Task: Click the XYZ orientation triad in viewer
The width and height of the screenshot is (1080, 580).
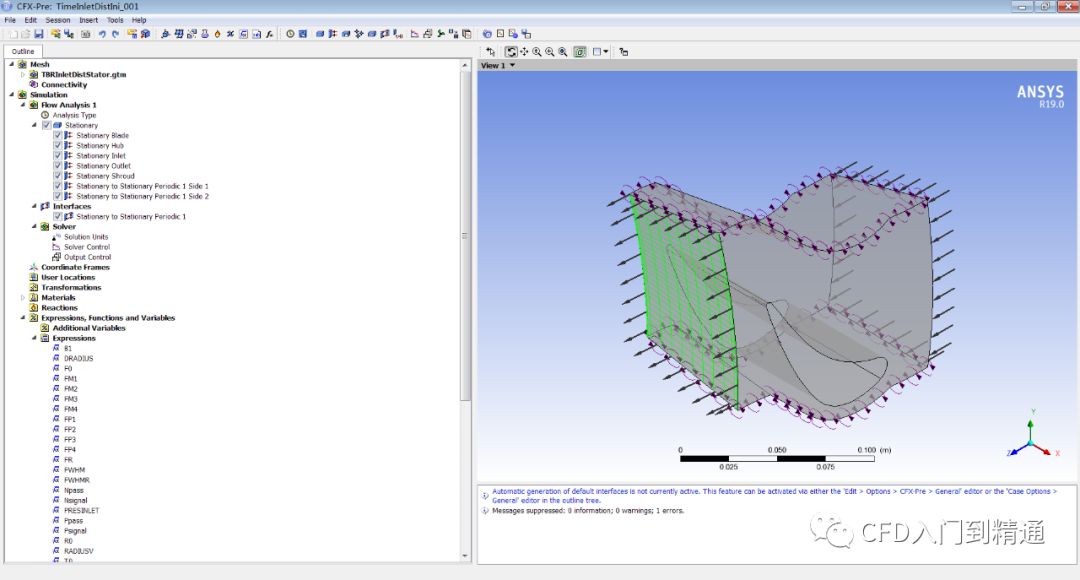Action: [1032, 437]
